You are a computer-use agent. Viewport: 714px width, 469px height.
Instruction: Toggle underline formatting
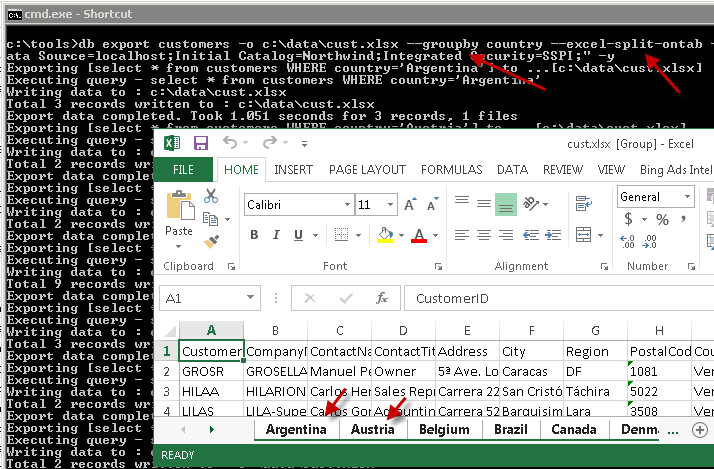pos(298,235)
